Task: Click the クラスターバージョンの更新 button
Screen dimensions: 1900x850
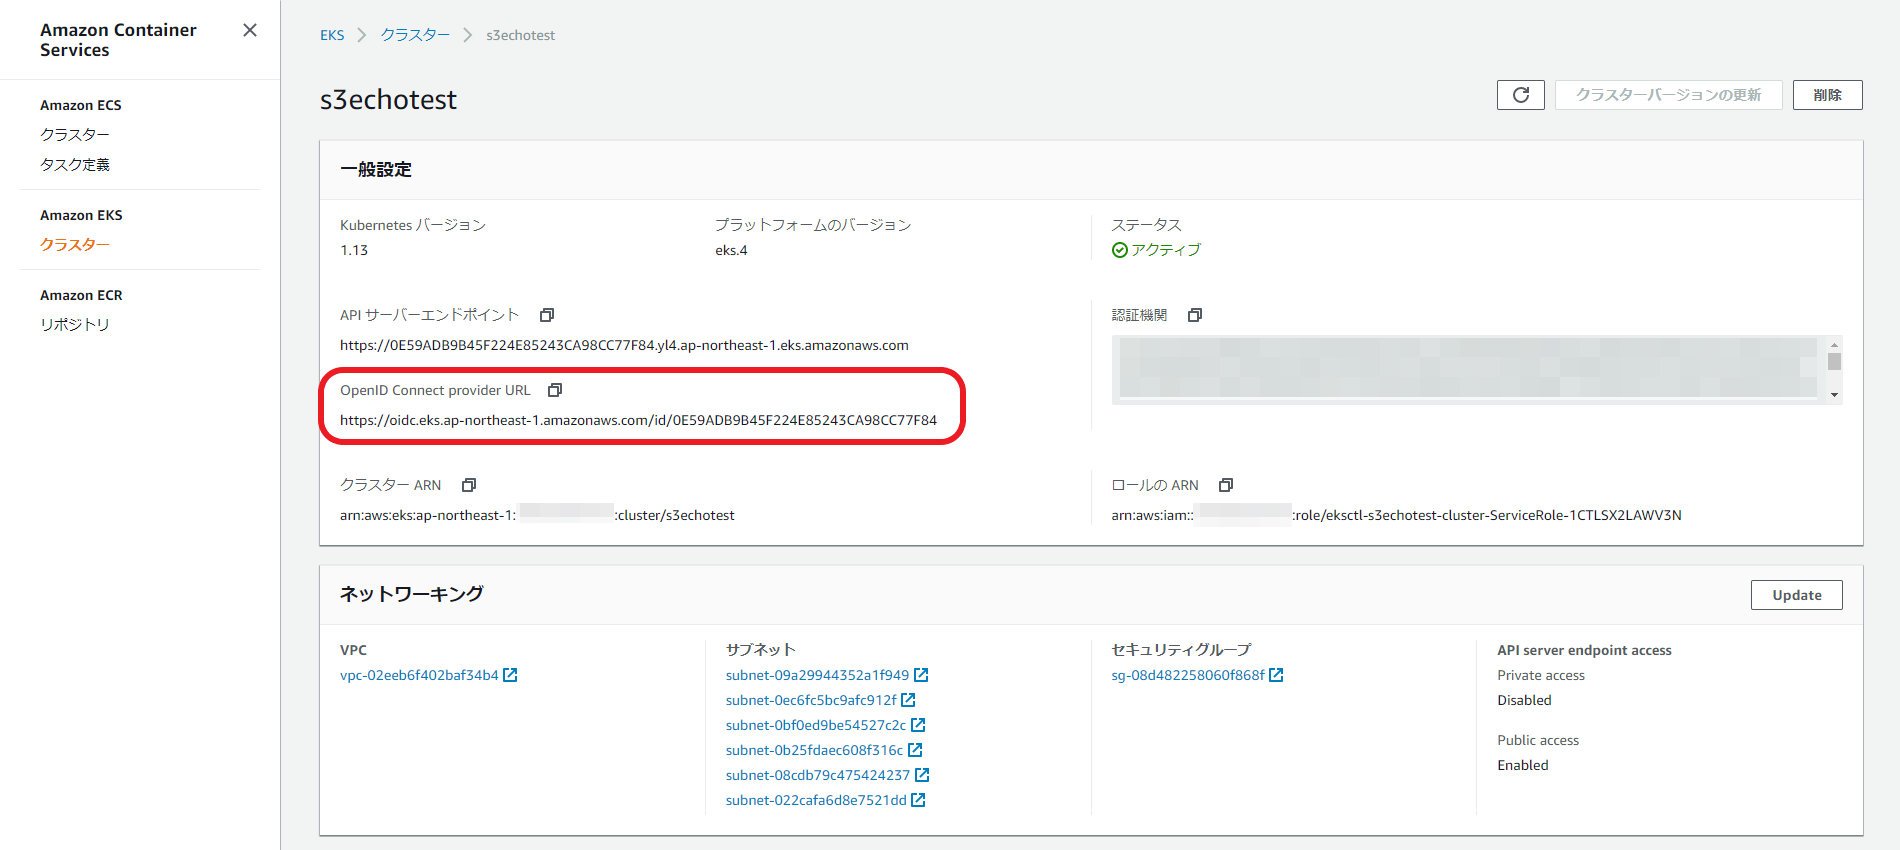Action: [x=1668, y=95]
